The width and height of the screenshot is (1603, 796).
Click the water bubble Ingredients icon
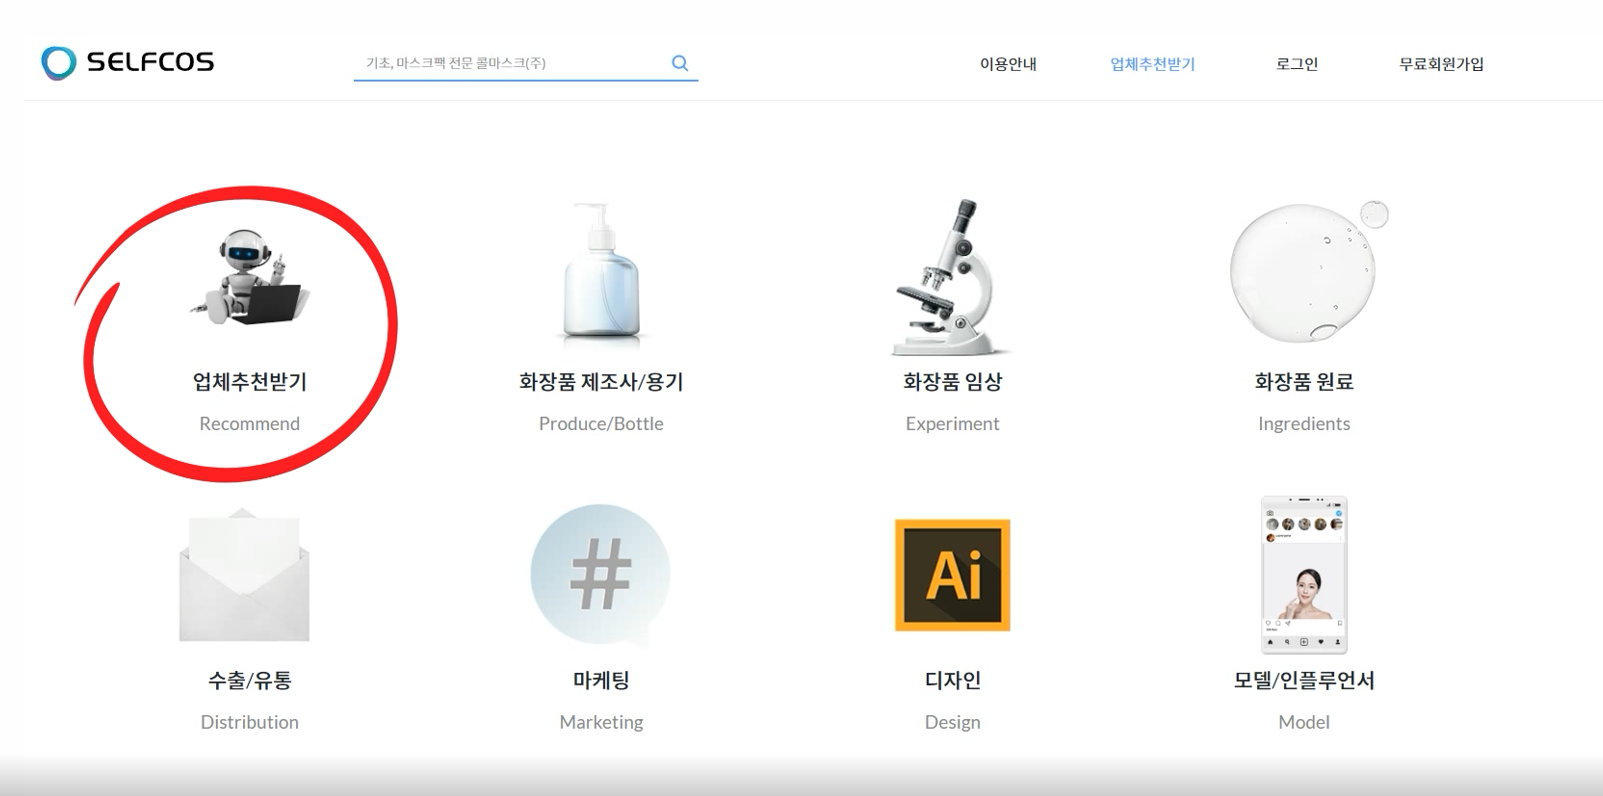coord(1308,271)
